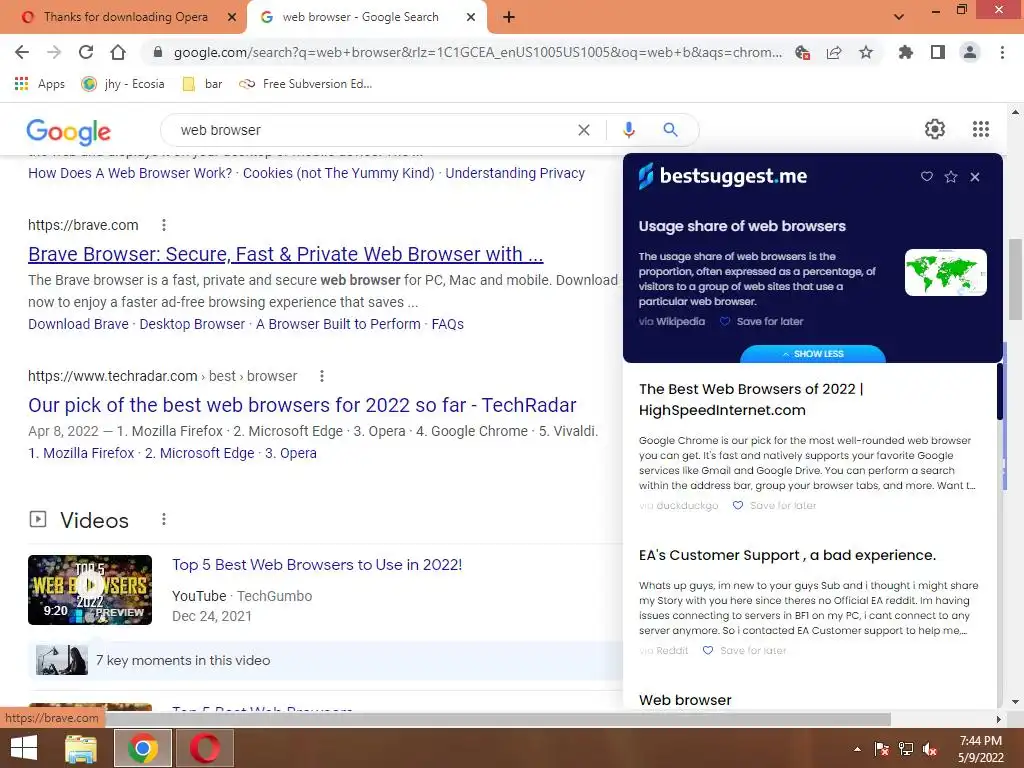Close the Thanks for downloading Opera tab
The width and height of the screenshot is (1024, 768).
coord(232,17)
